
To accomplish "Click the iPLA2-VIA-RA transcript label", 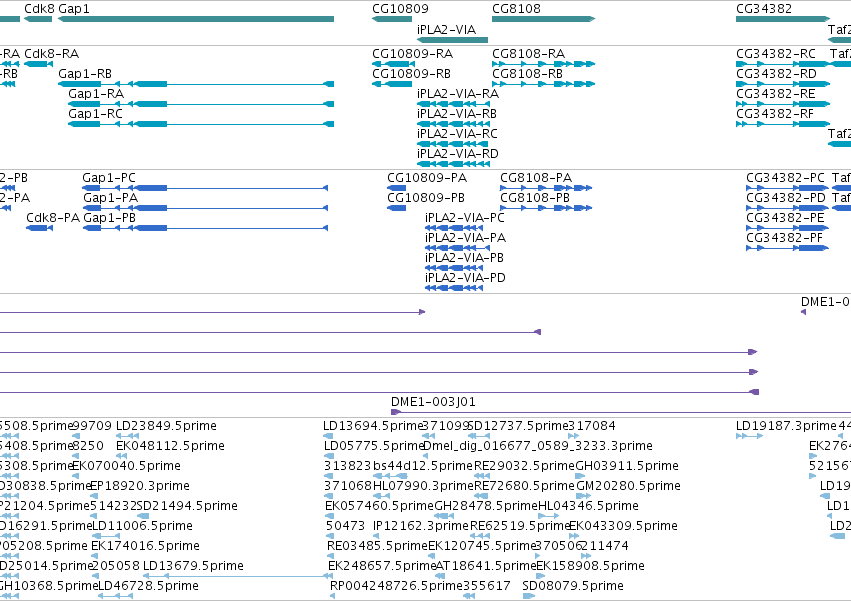I will (458, 93).
